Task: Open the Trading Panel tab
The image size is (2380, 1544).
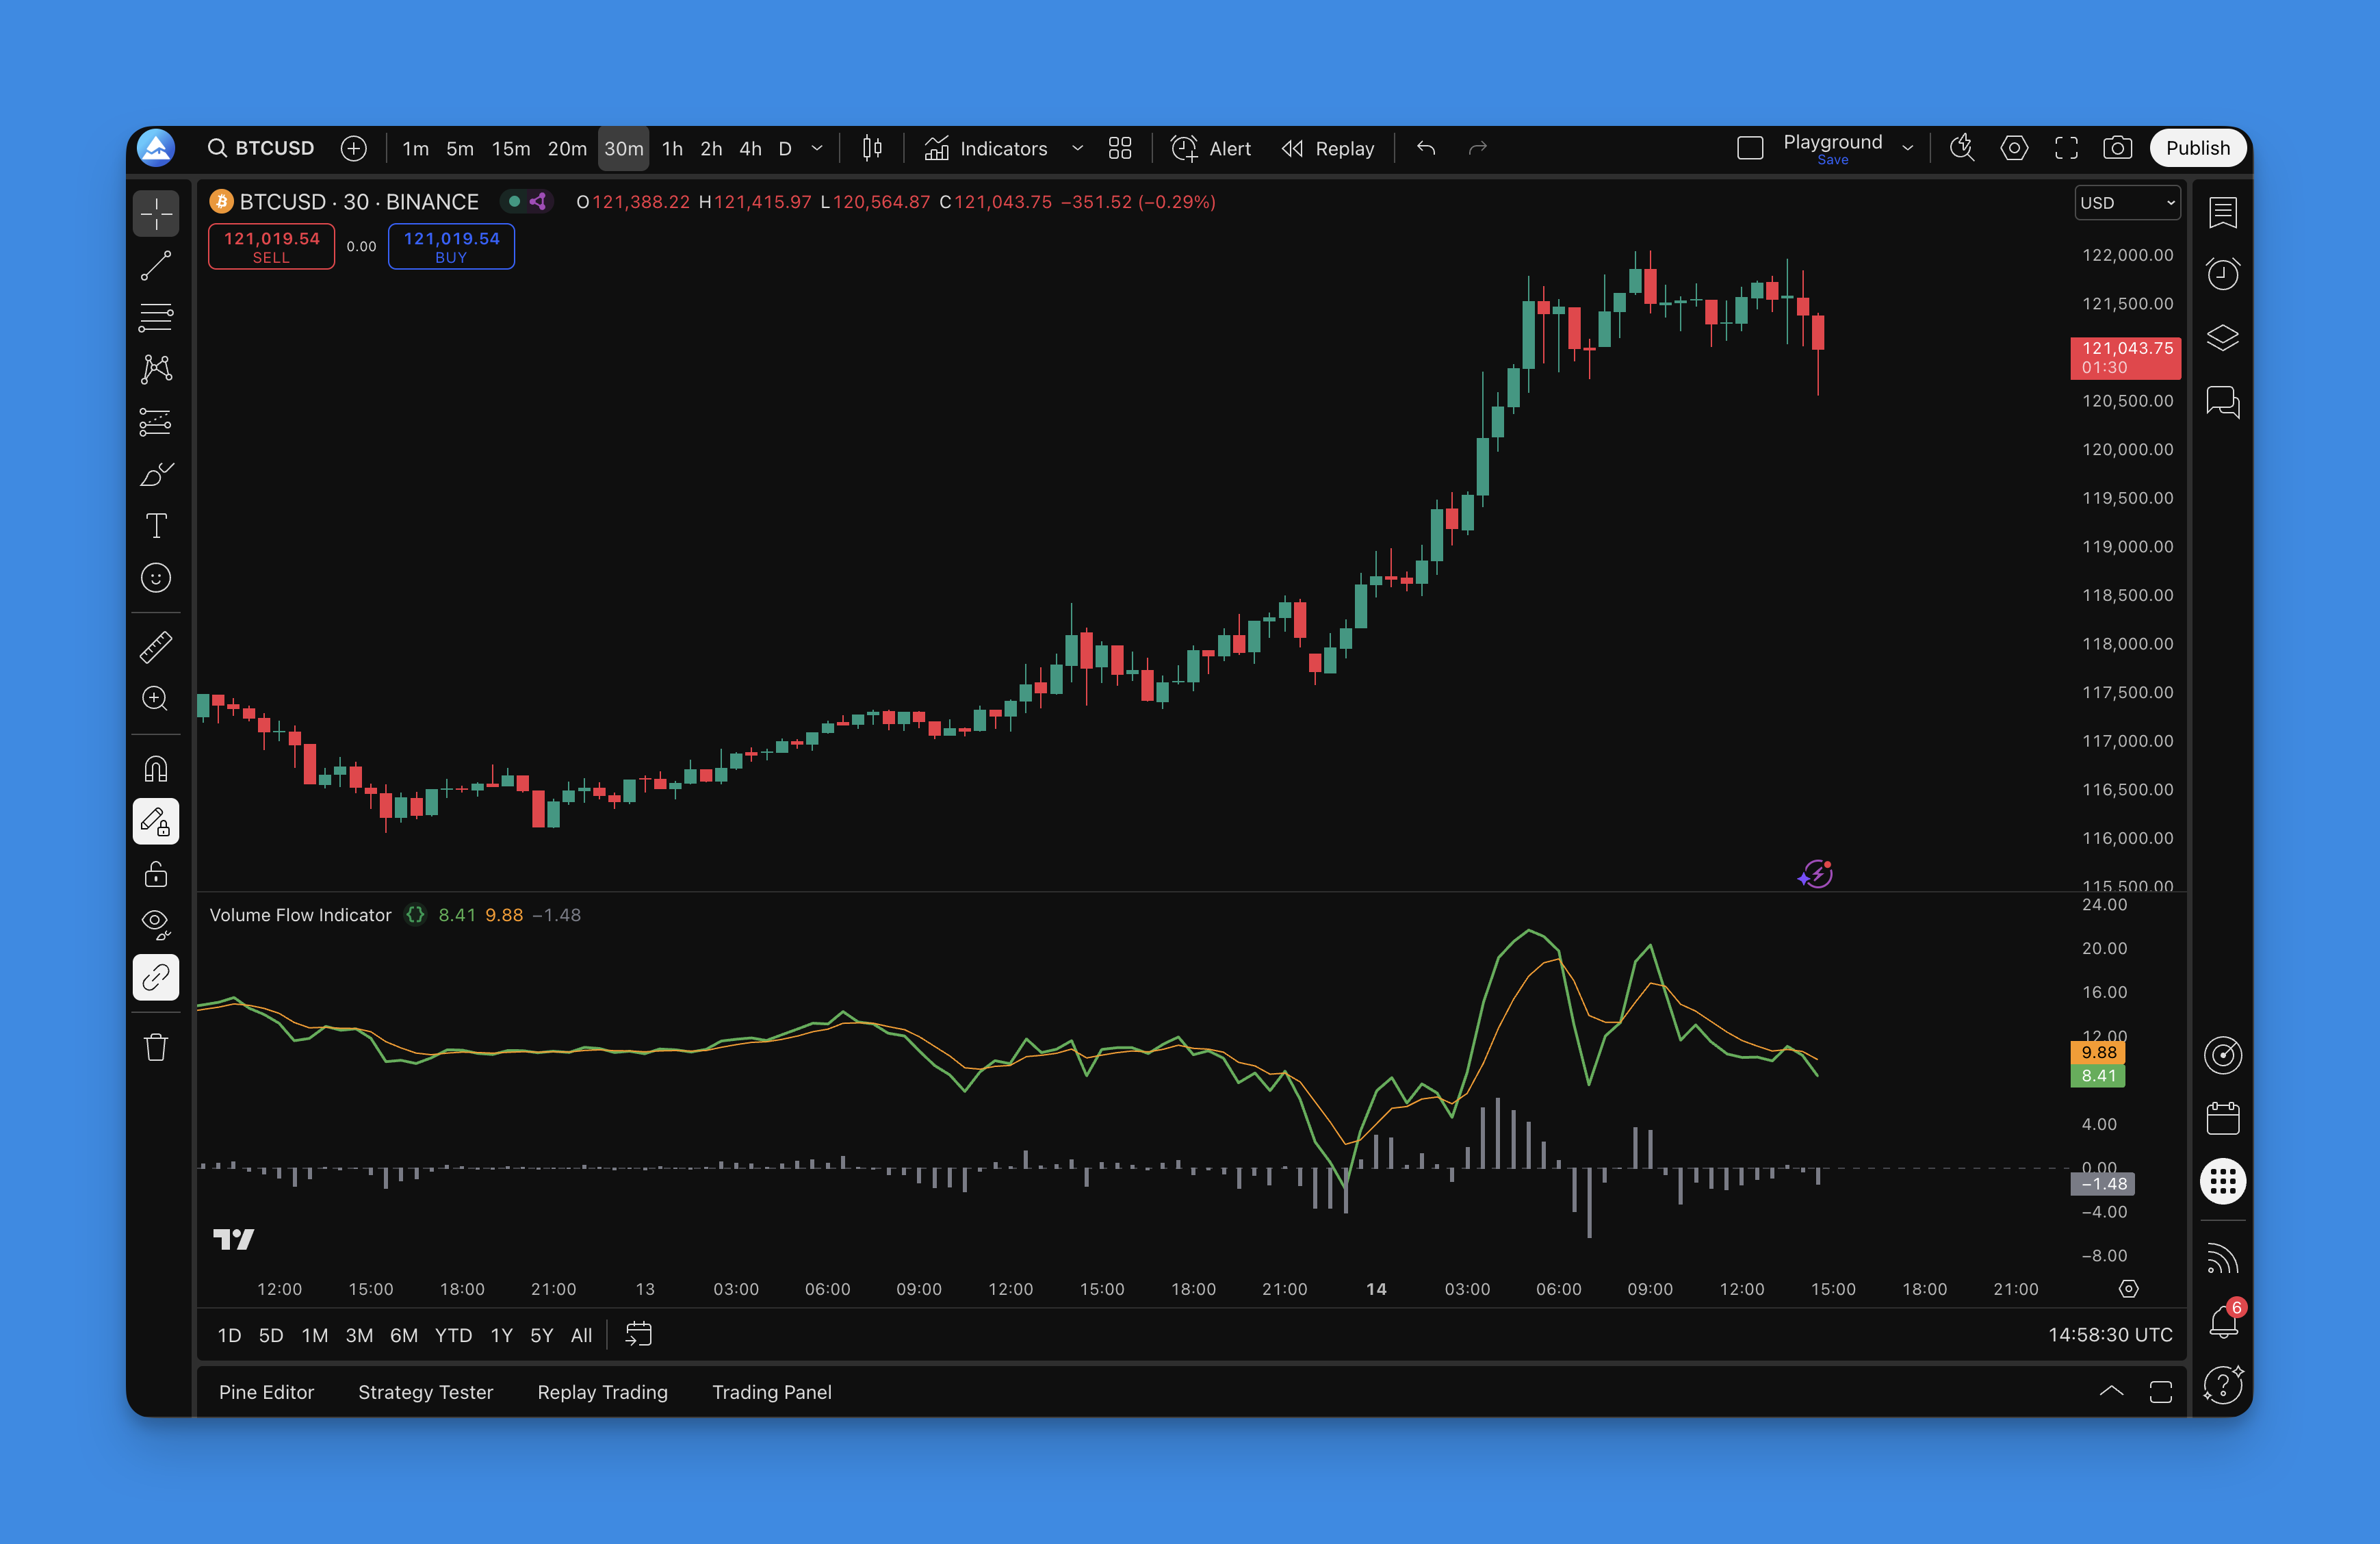Action: click(x=771, y=1392)
